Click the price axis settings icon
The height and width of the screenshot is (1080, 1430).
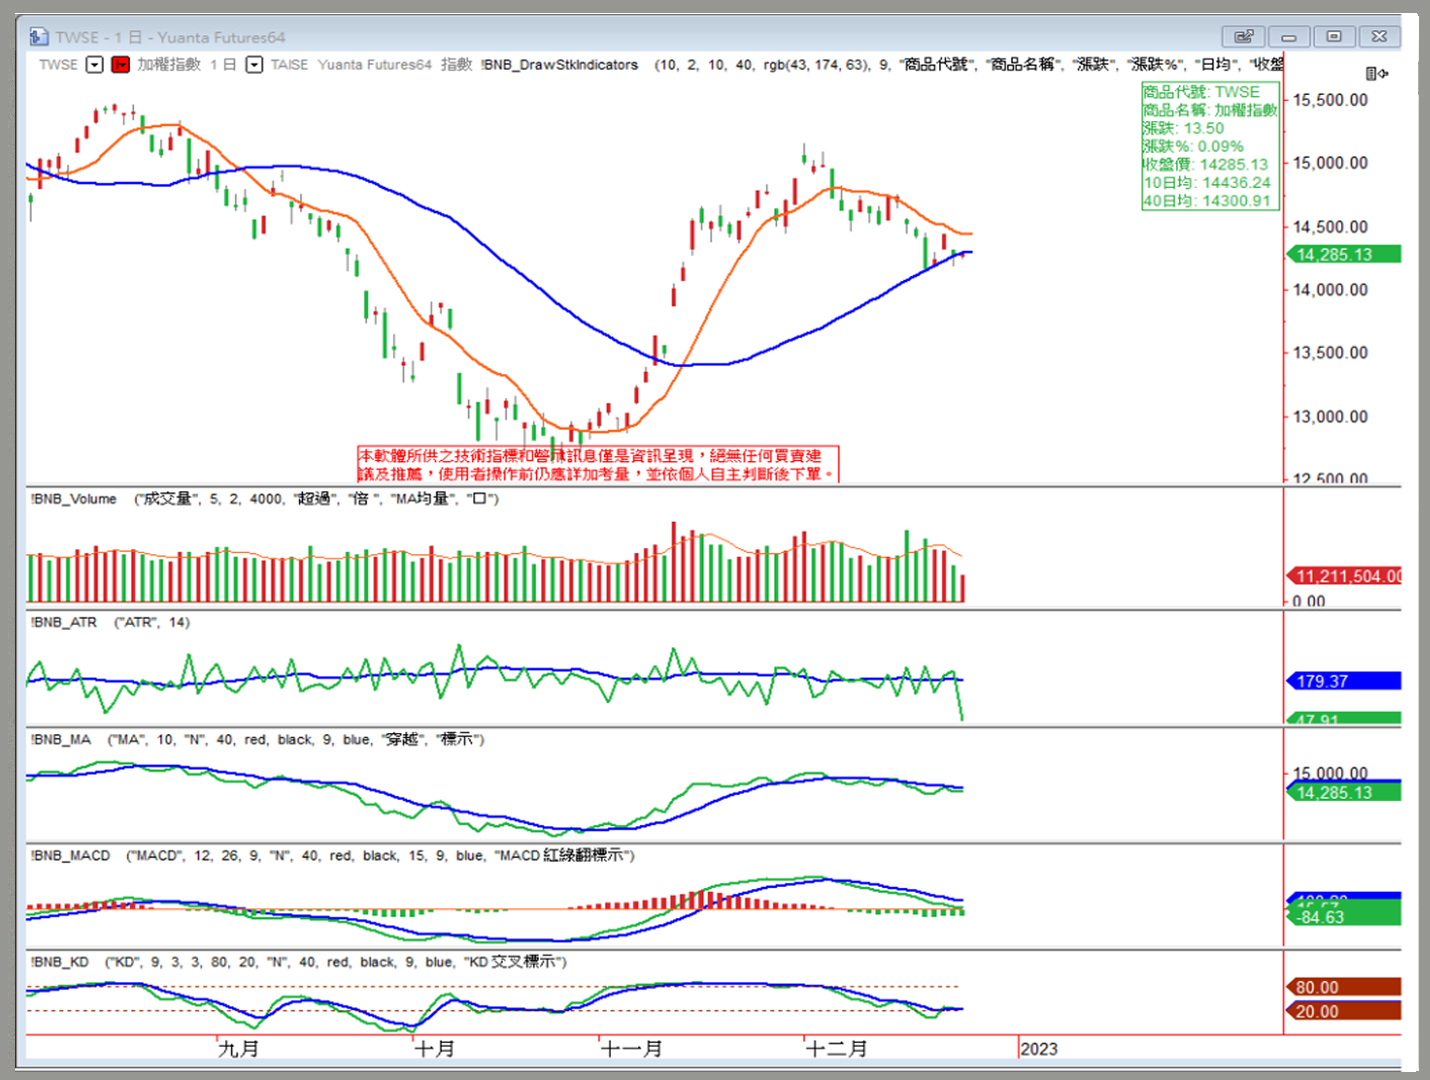click(x=1376, y=73)
